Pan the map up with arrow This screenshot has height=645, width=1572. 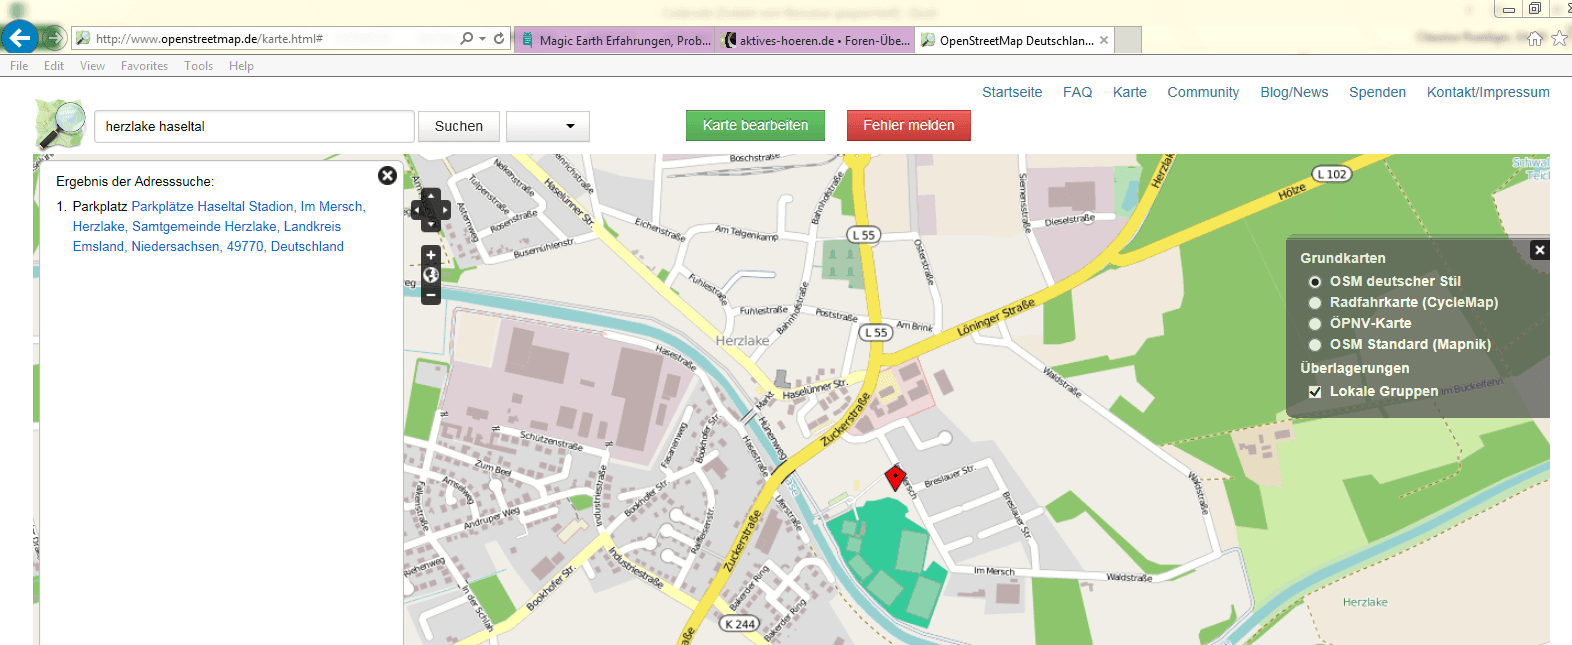[x=431, y=197]
